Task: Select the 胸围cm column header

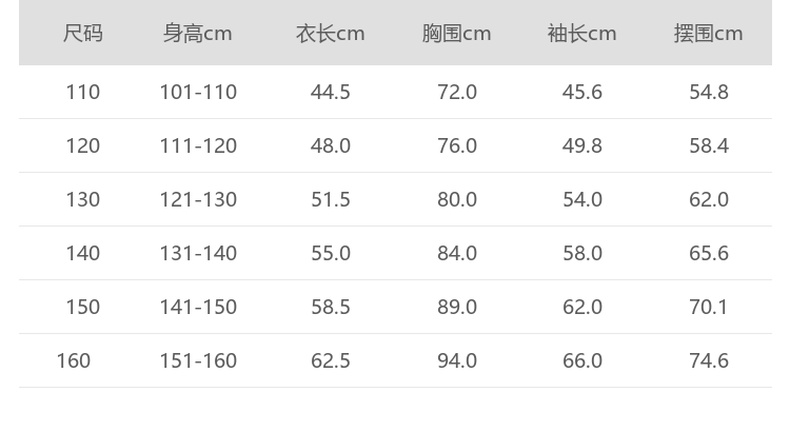Action: coord(456,33)
